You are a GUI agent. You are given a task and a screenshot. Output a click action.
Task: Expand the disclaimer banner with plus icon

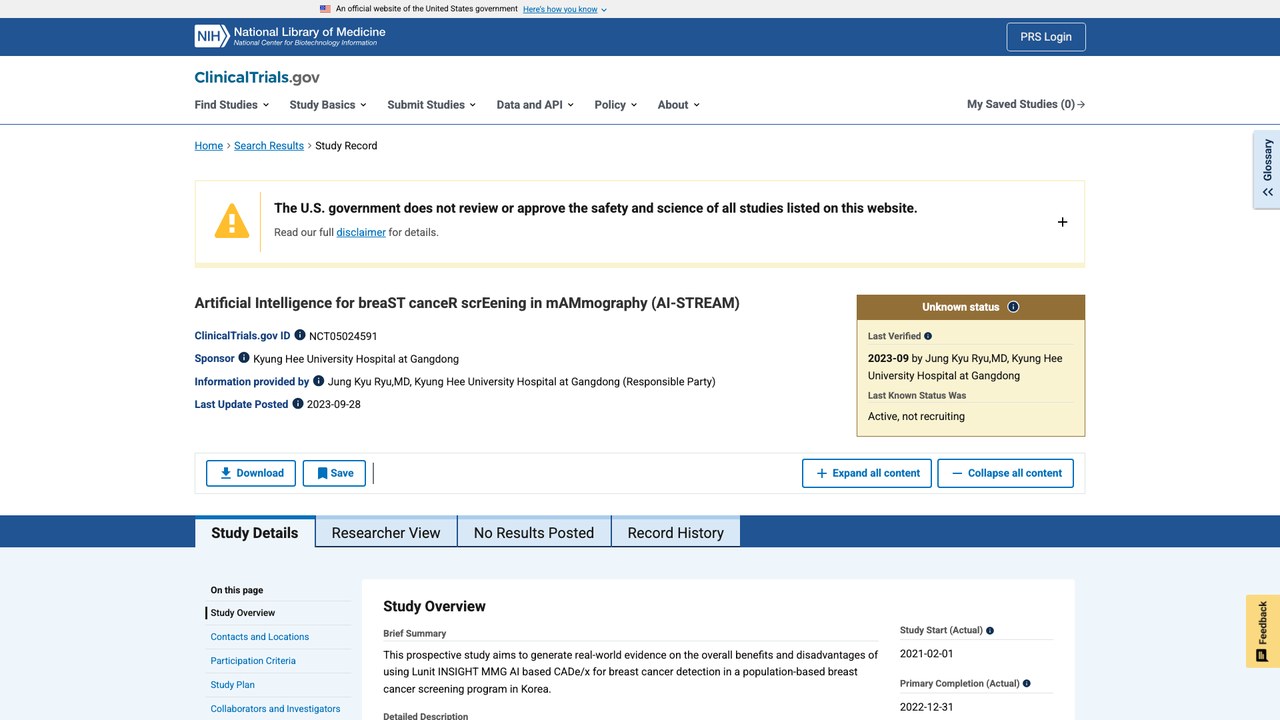tap(1062, 222)
